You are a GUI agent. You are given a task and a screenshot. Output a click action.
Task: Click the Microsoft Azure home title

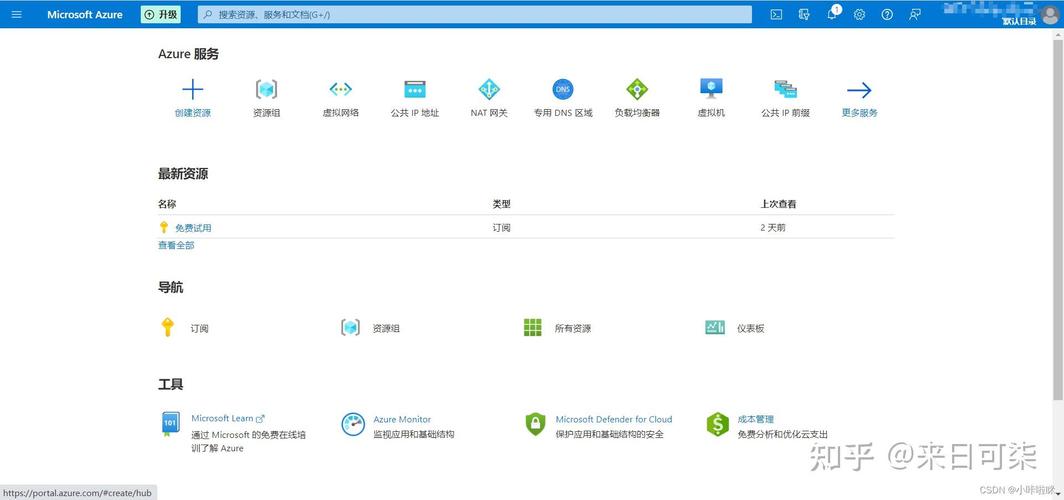pos(85,14)
